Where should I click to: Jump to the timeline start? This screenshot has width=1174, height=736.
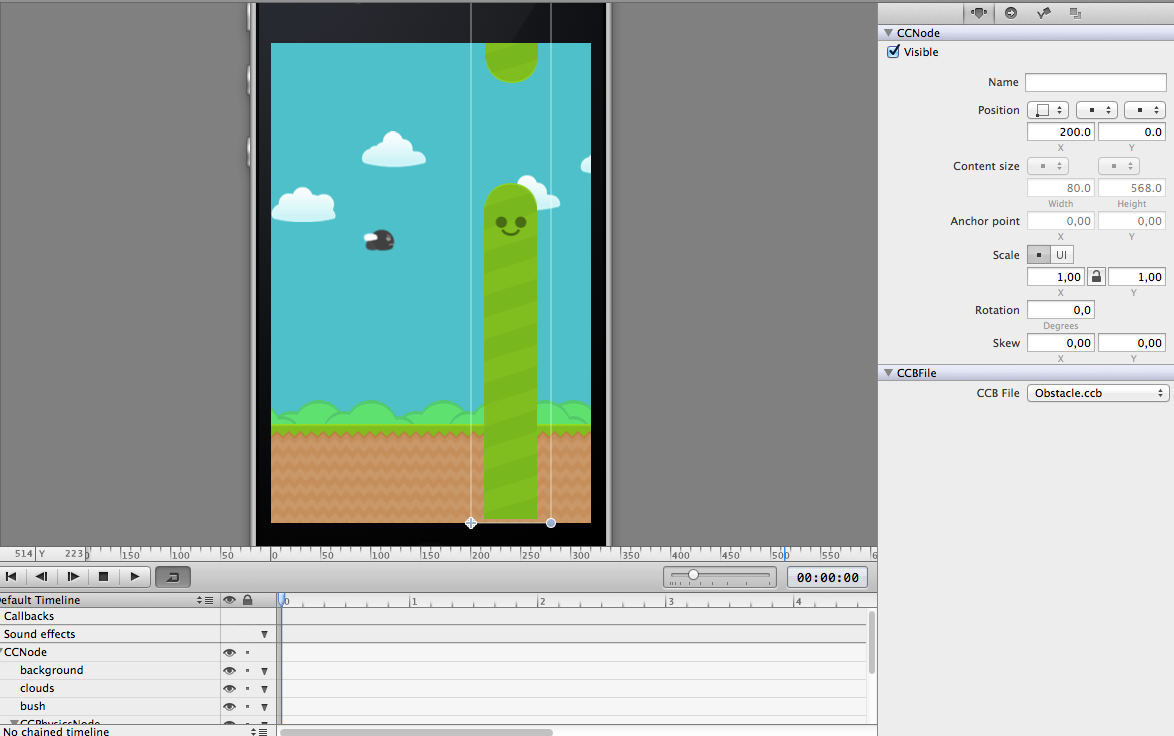point(11,577)
